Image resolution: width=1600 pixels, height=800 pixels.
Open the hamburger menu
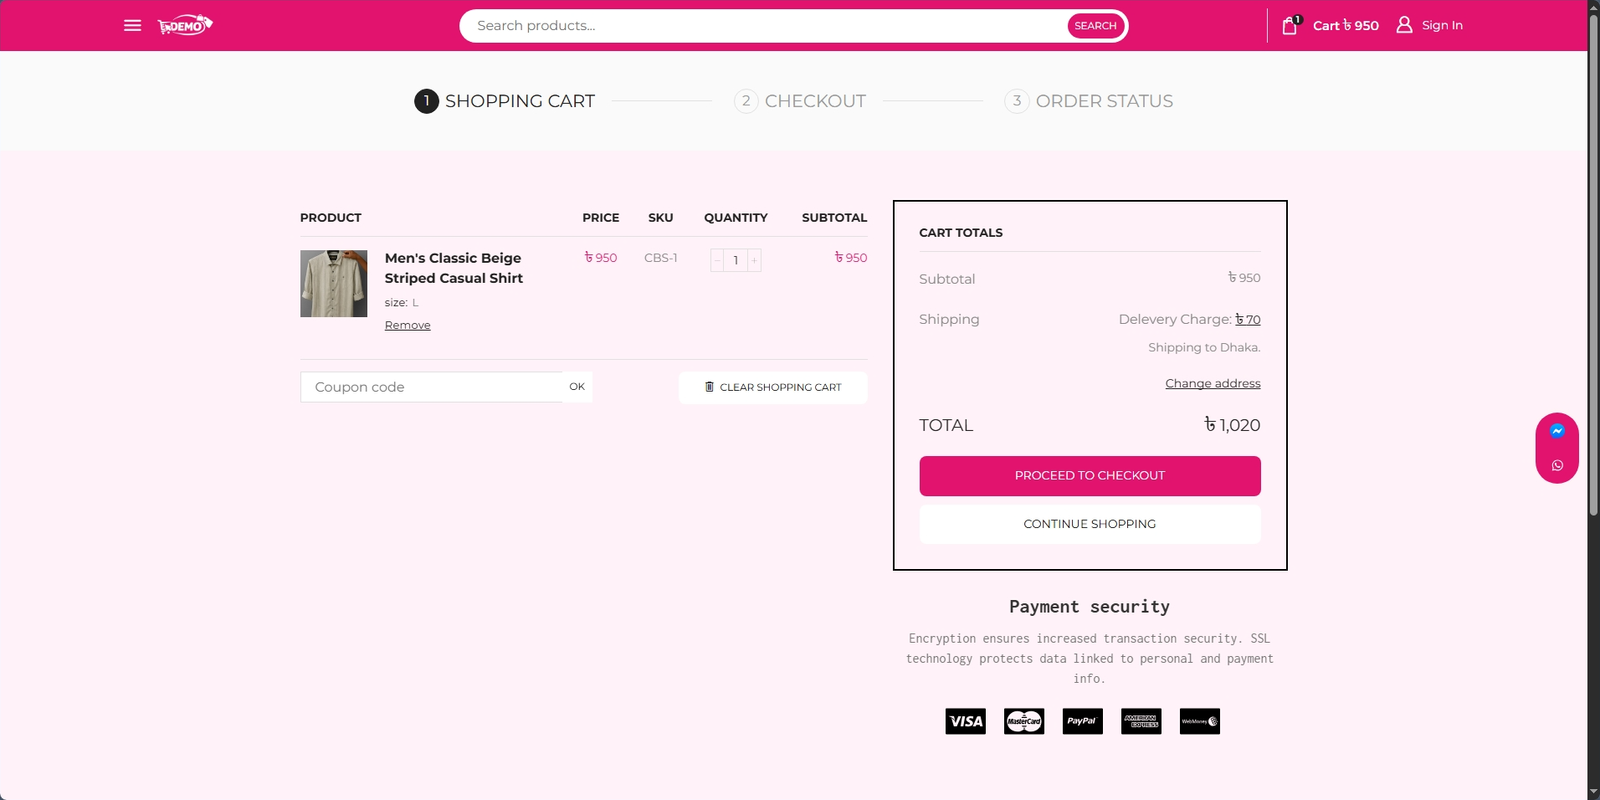[x=132, y=25]
